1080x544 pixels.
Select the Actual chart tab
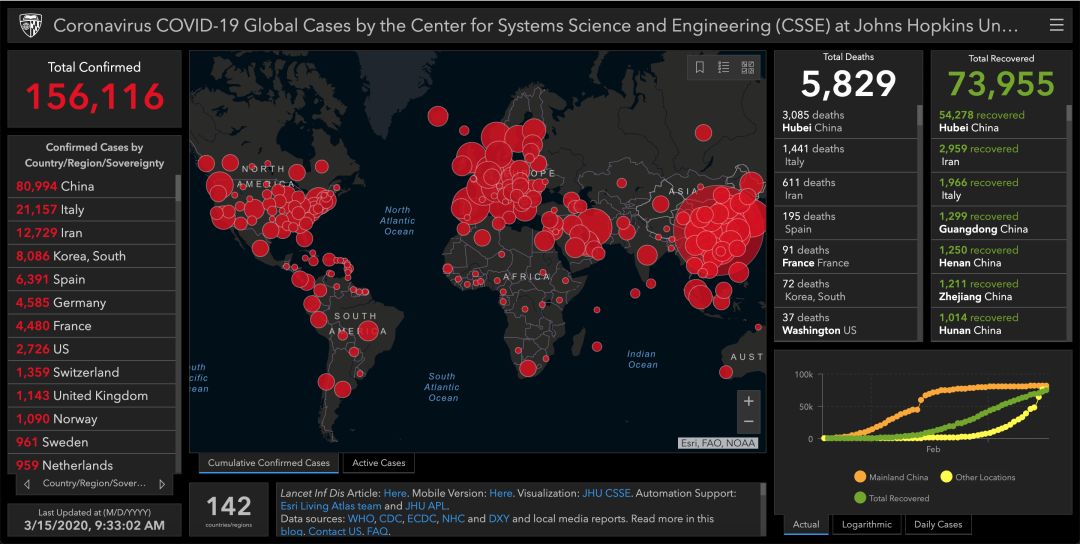tap(806, 524)
